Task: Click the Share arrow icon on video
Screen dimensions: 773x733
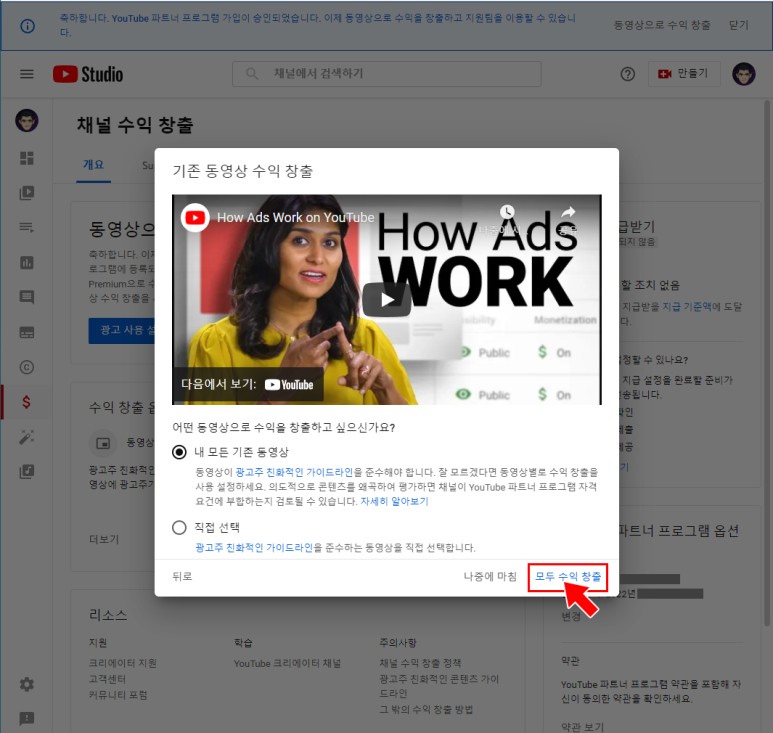Action: pyautogui.click(x=568, y=212)
